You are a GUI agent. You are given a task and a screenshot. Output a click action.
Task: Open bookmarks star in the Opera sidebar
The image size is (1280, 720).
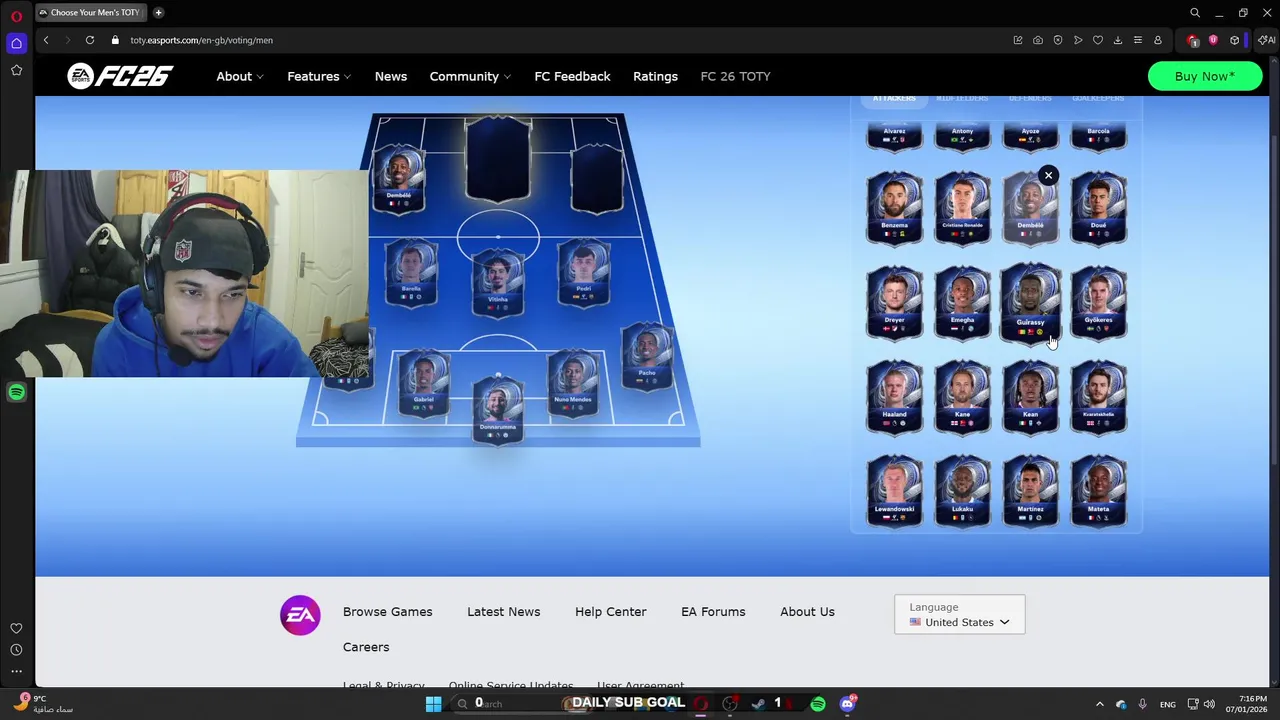coord(16,70)
